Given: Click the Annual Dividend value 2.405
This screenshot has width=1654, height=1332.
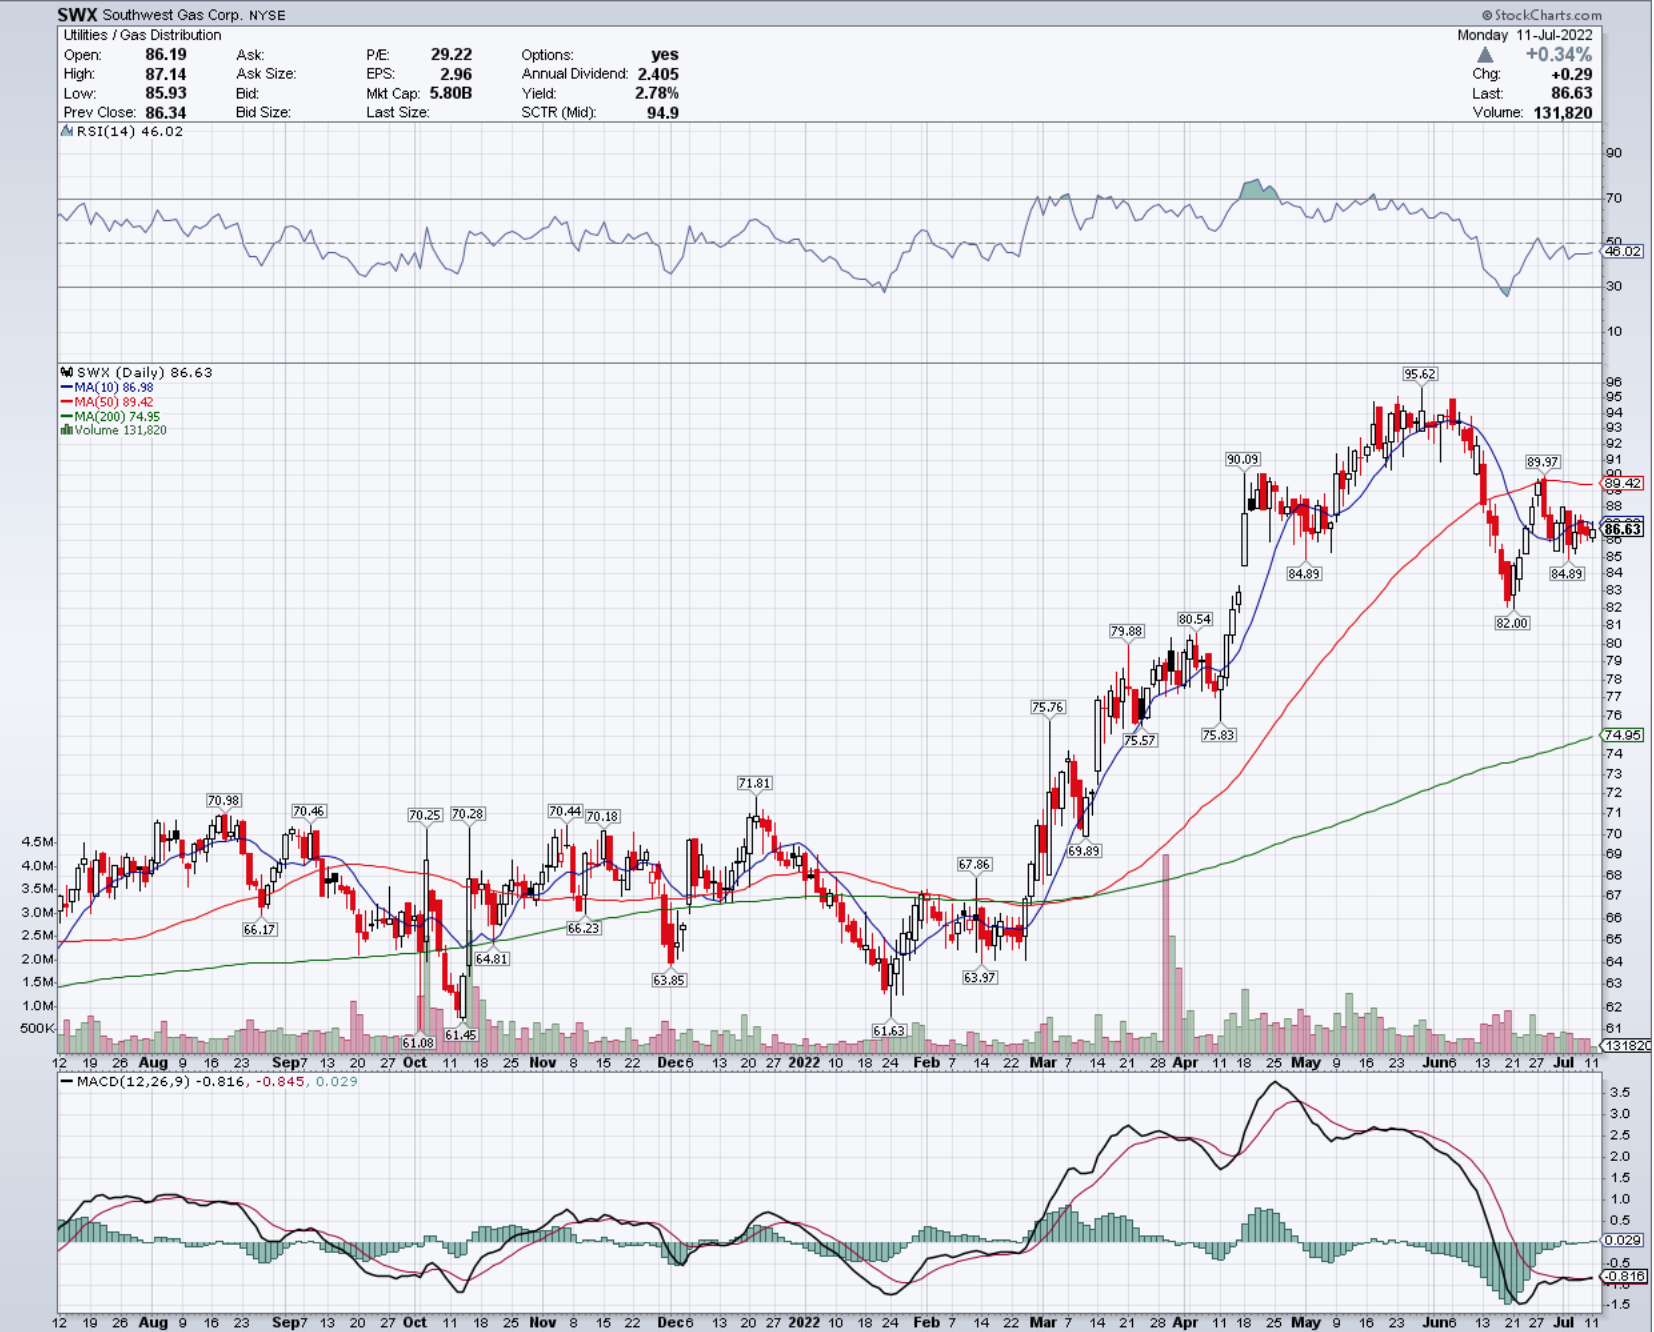Looking at the screenshot, I should pyautogui.click(x=658, y=74).
